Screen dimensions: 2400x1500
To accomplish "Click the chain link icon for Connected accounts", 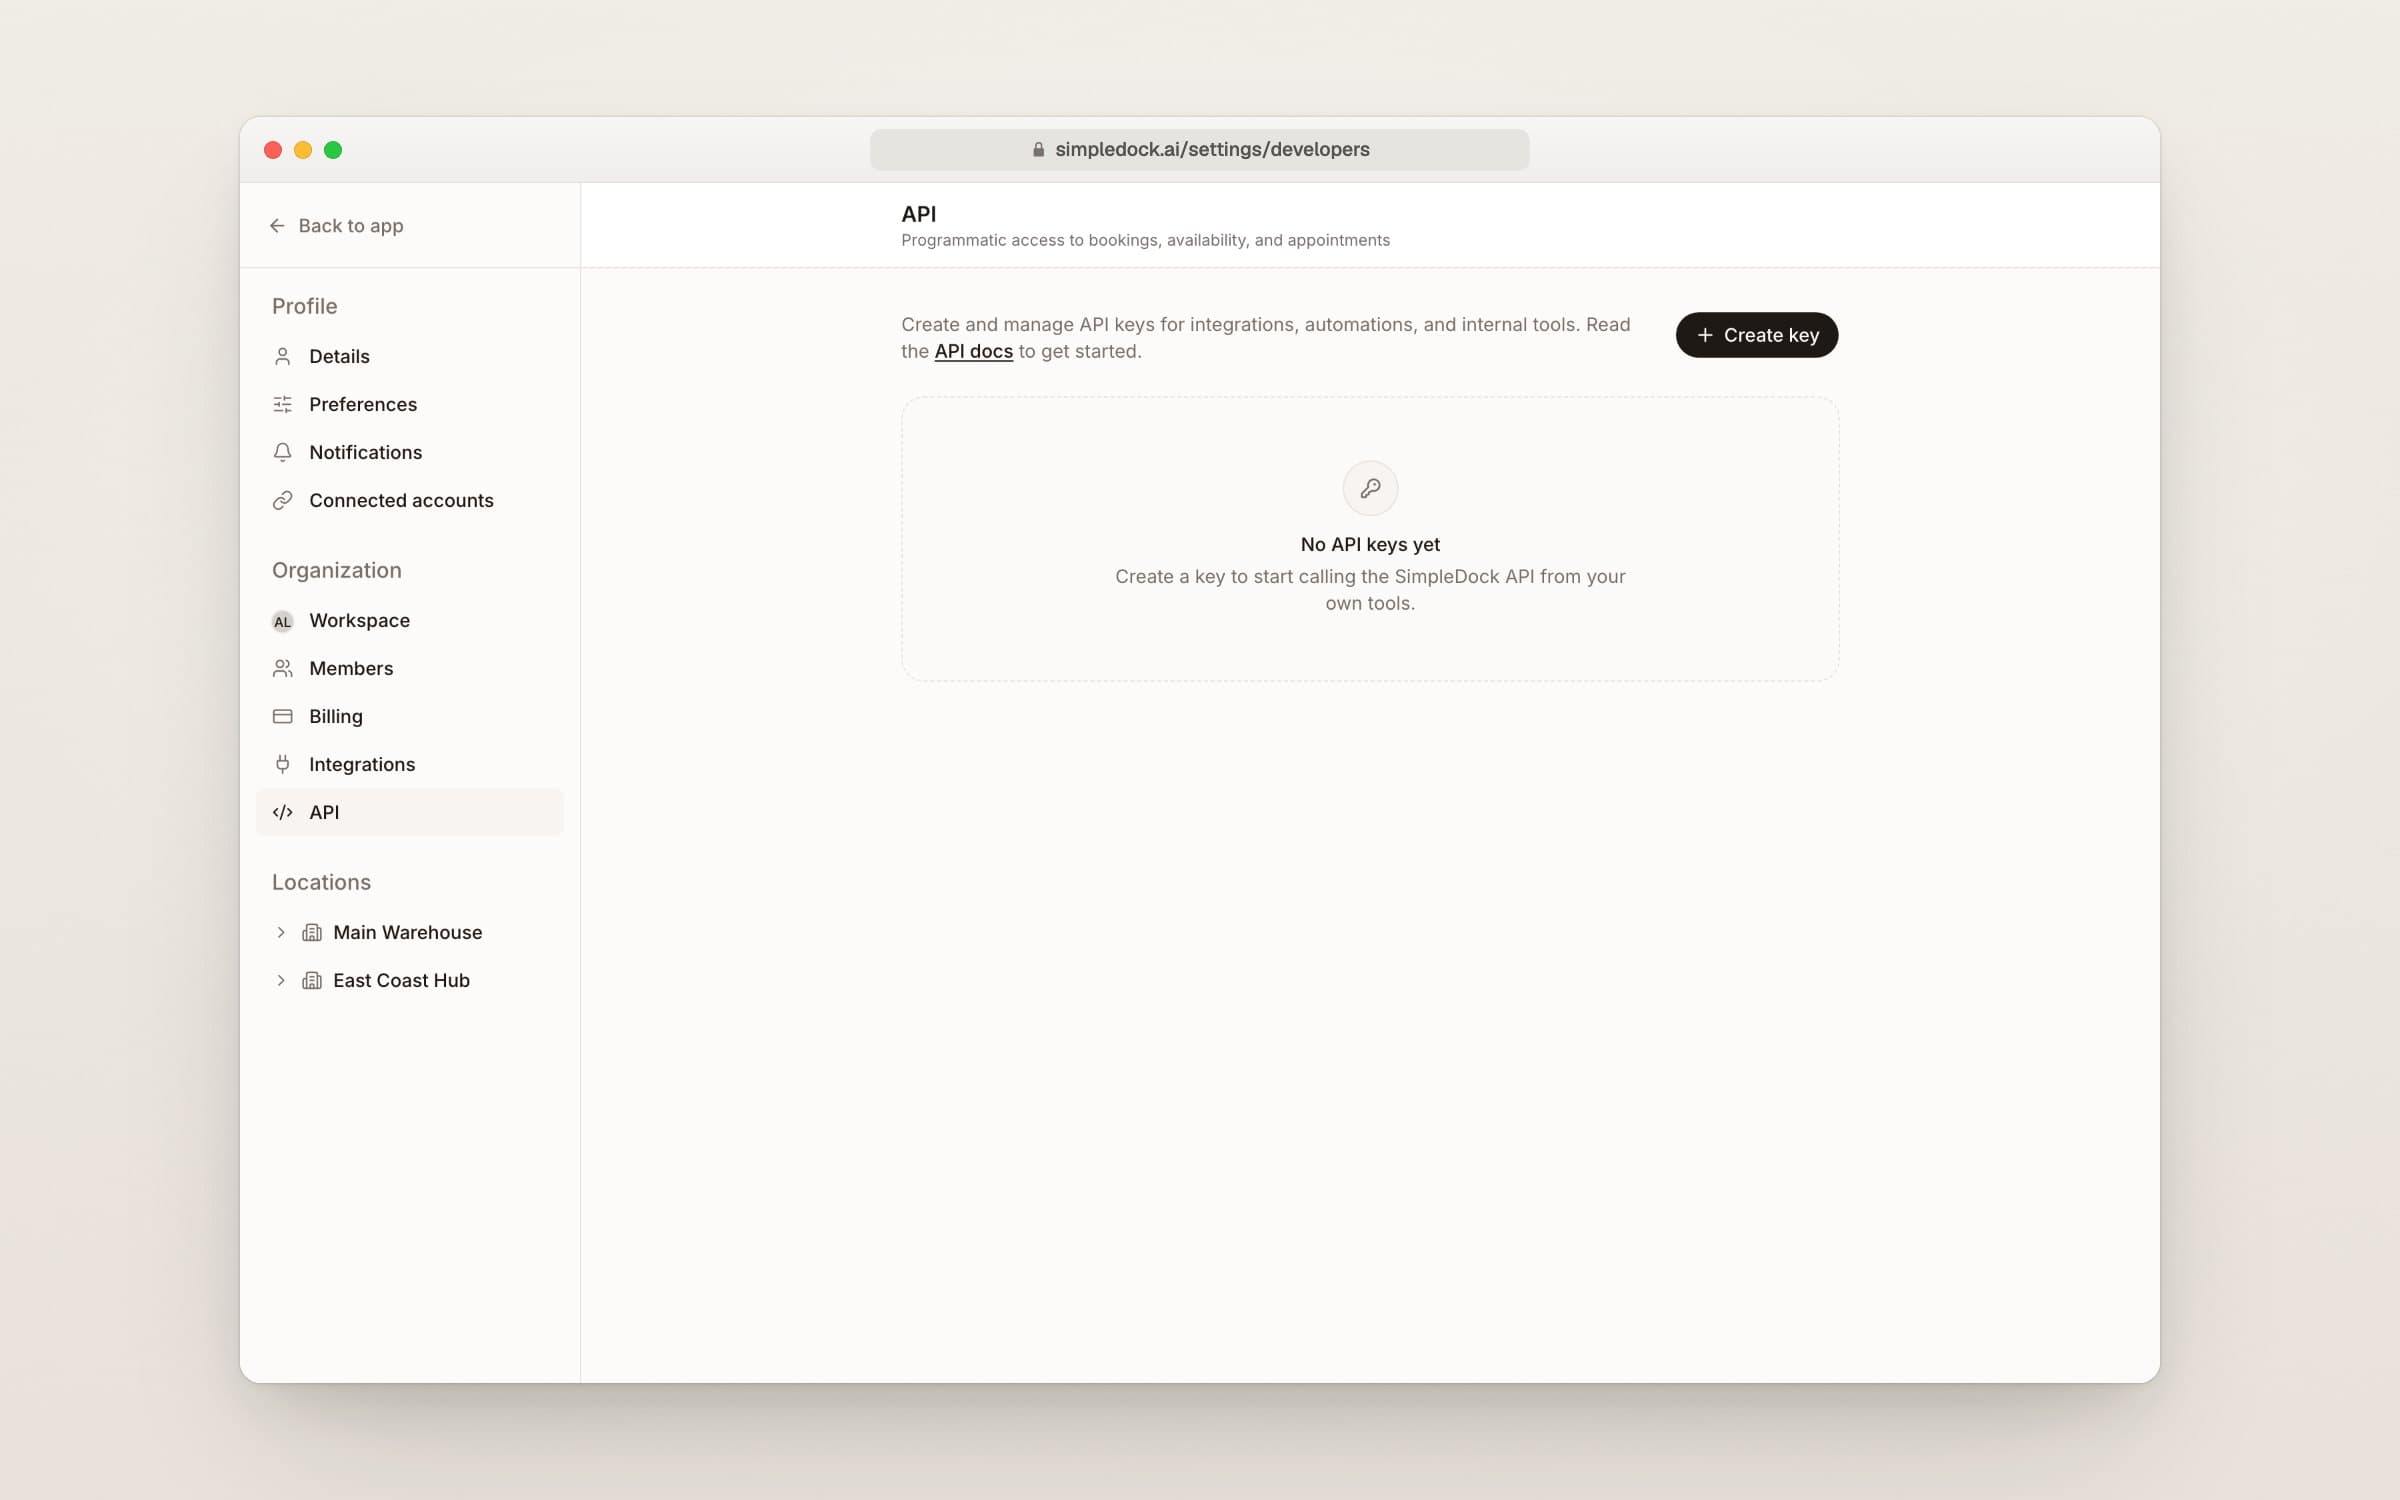I will [x=283, y=500].
